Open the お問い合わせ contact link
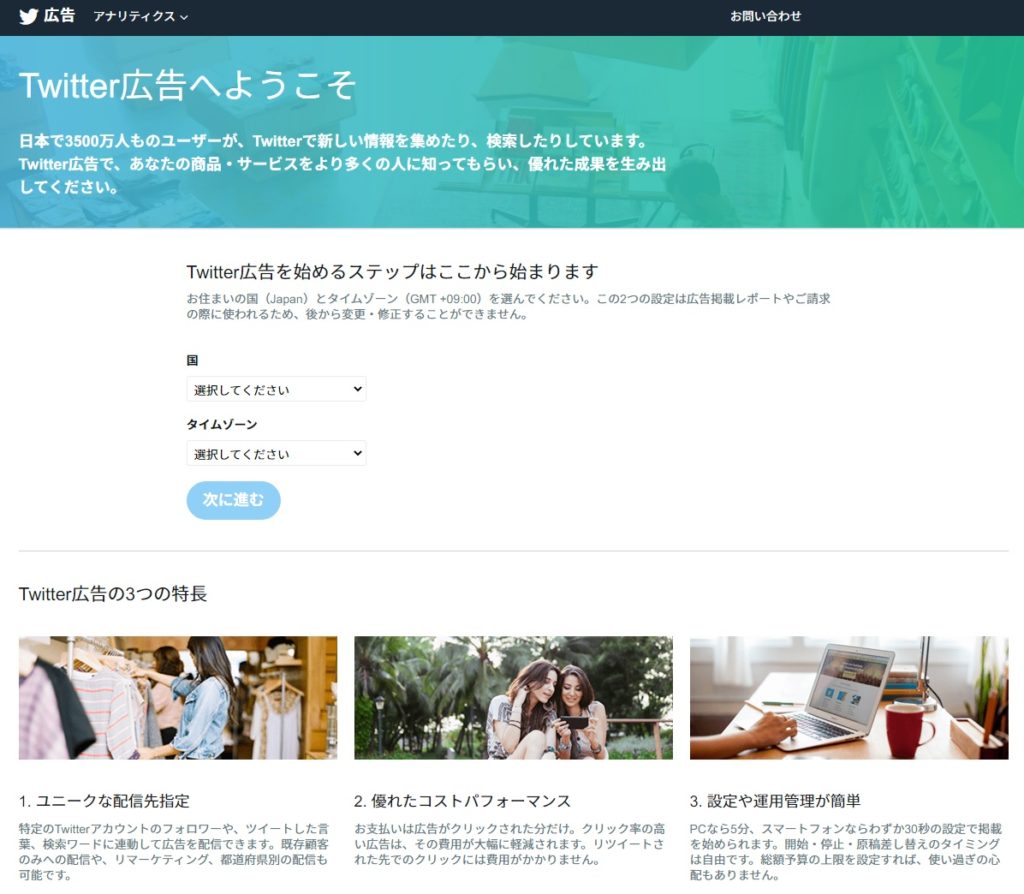Viewport: 1024px width, 894px height. 765,16
